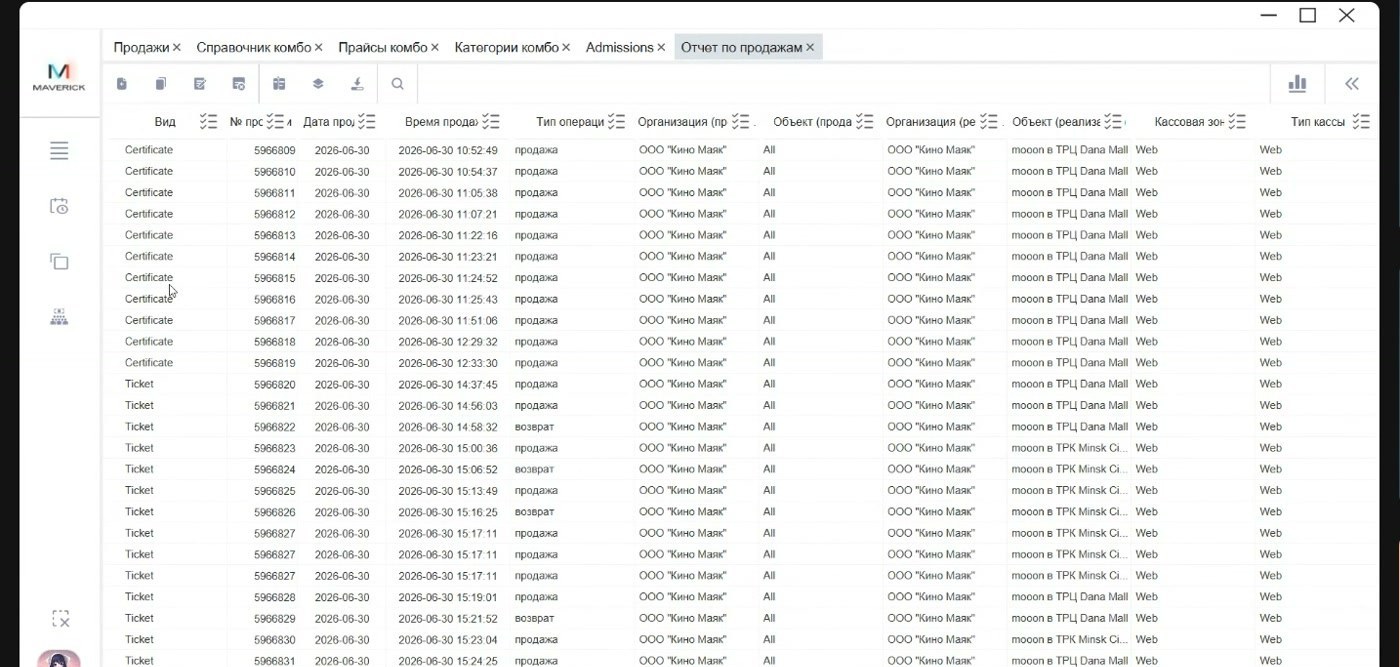Image resolution: width=1400 pixels, height=667 pixels.
Task: Switch to the Прайсы комбо tab
Action: pyautogui.click(x=383, y=47)
